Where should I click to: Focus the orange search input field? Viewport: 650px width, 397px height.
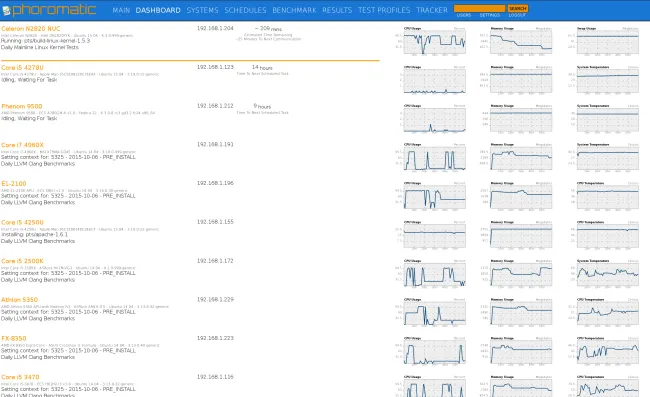(480, 8)
